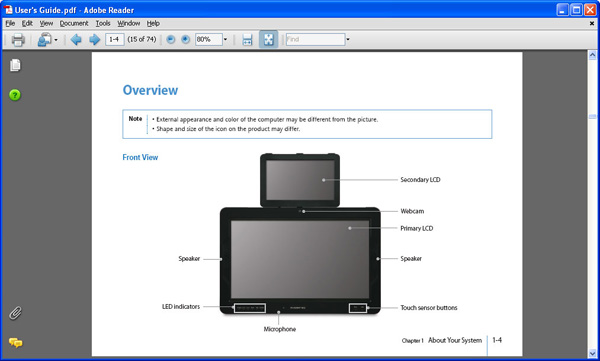Viewport: 600px width, 361px height.
Task: Click the Microphone label
Action: tap(280, 329)
